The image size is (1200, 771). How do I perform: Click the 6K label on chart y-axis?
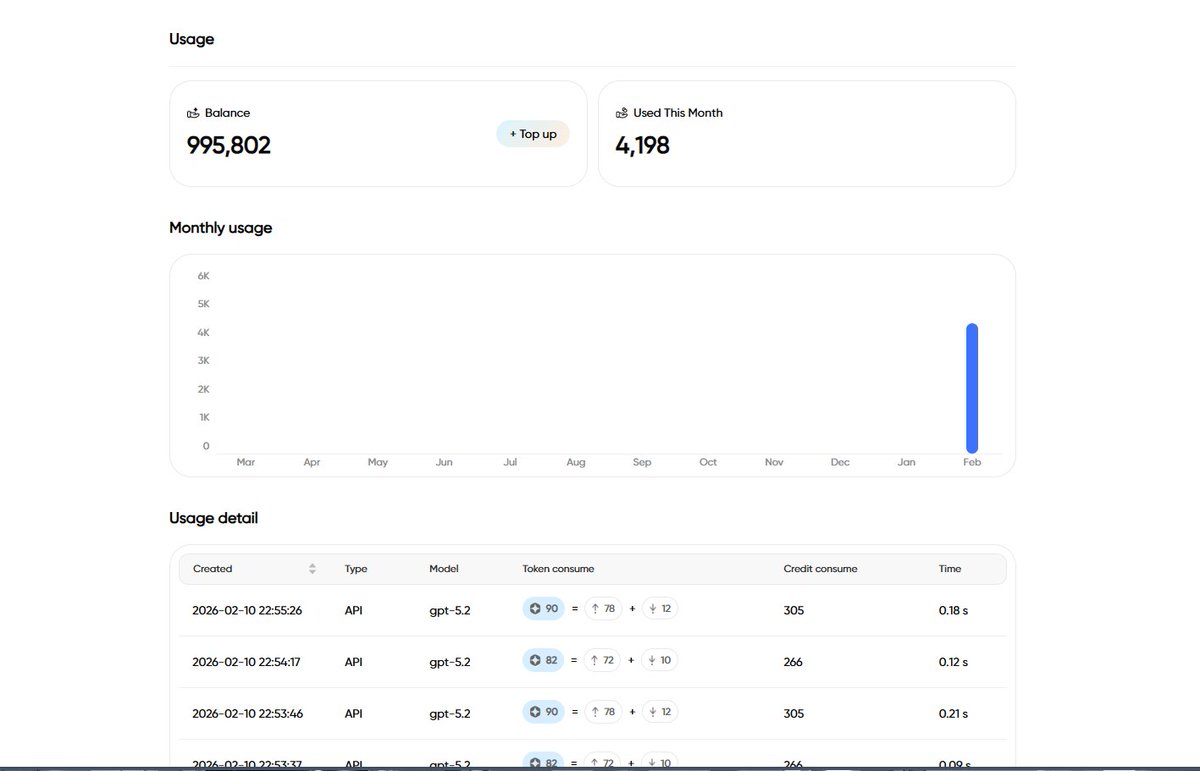coord(203,275)
